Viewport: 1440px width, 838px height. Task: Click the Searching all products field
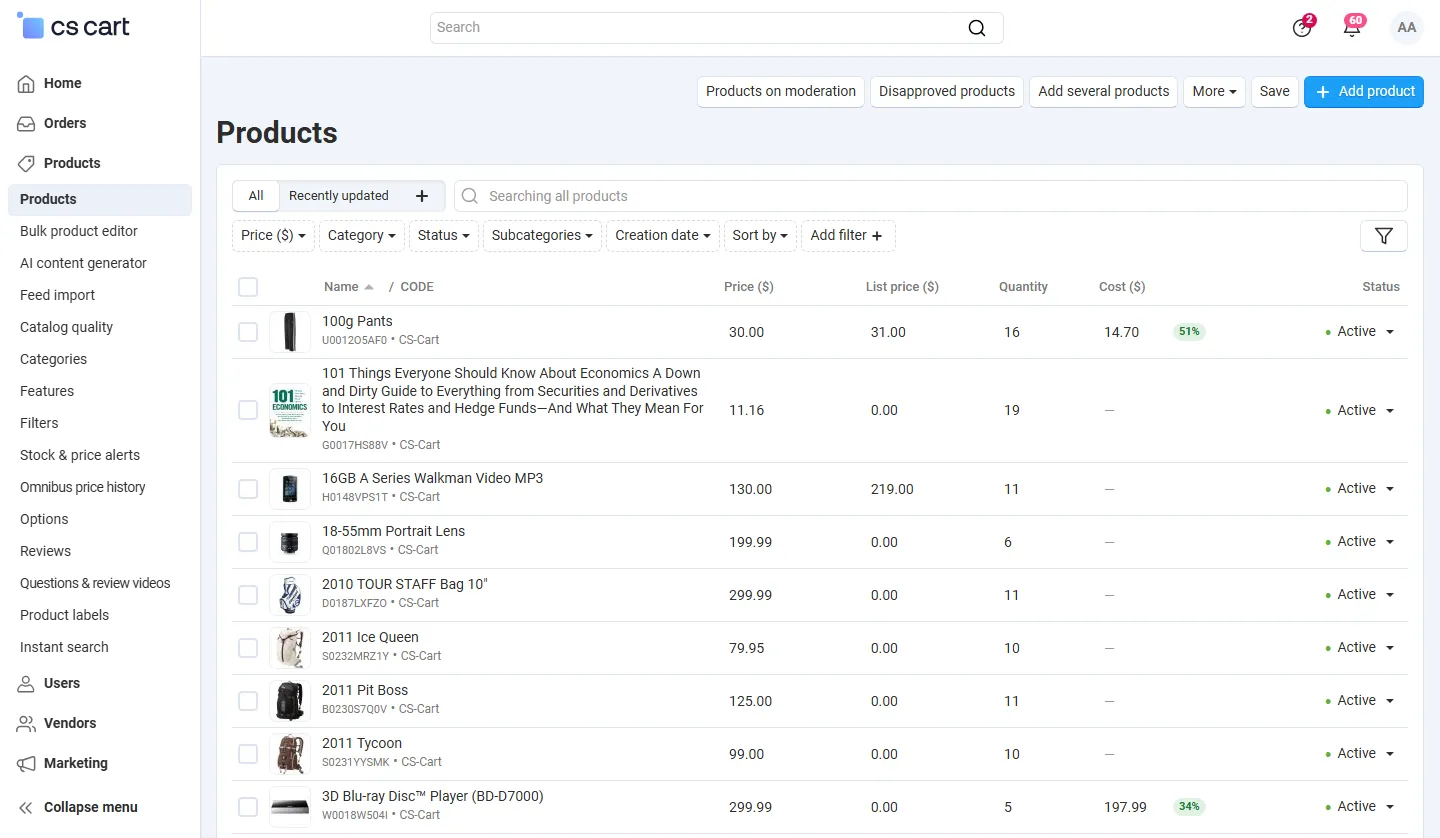tap(931, 196)
